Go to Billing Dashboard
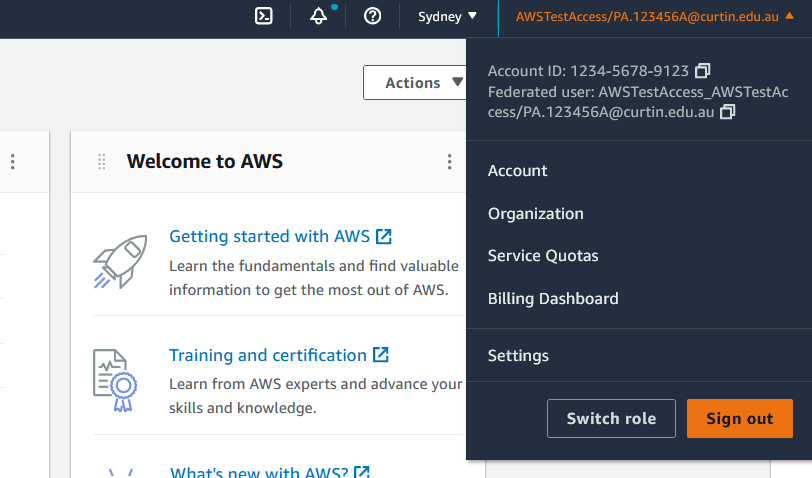 [553, 299]
